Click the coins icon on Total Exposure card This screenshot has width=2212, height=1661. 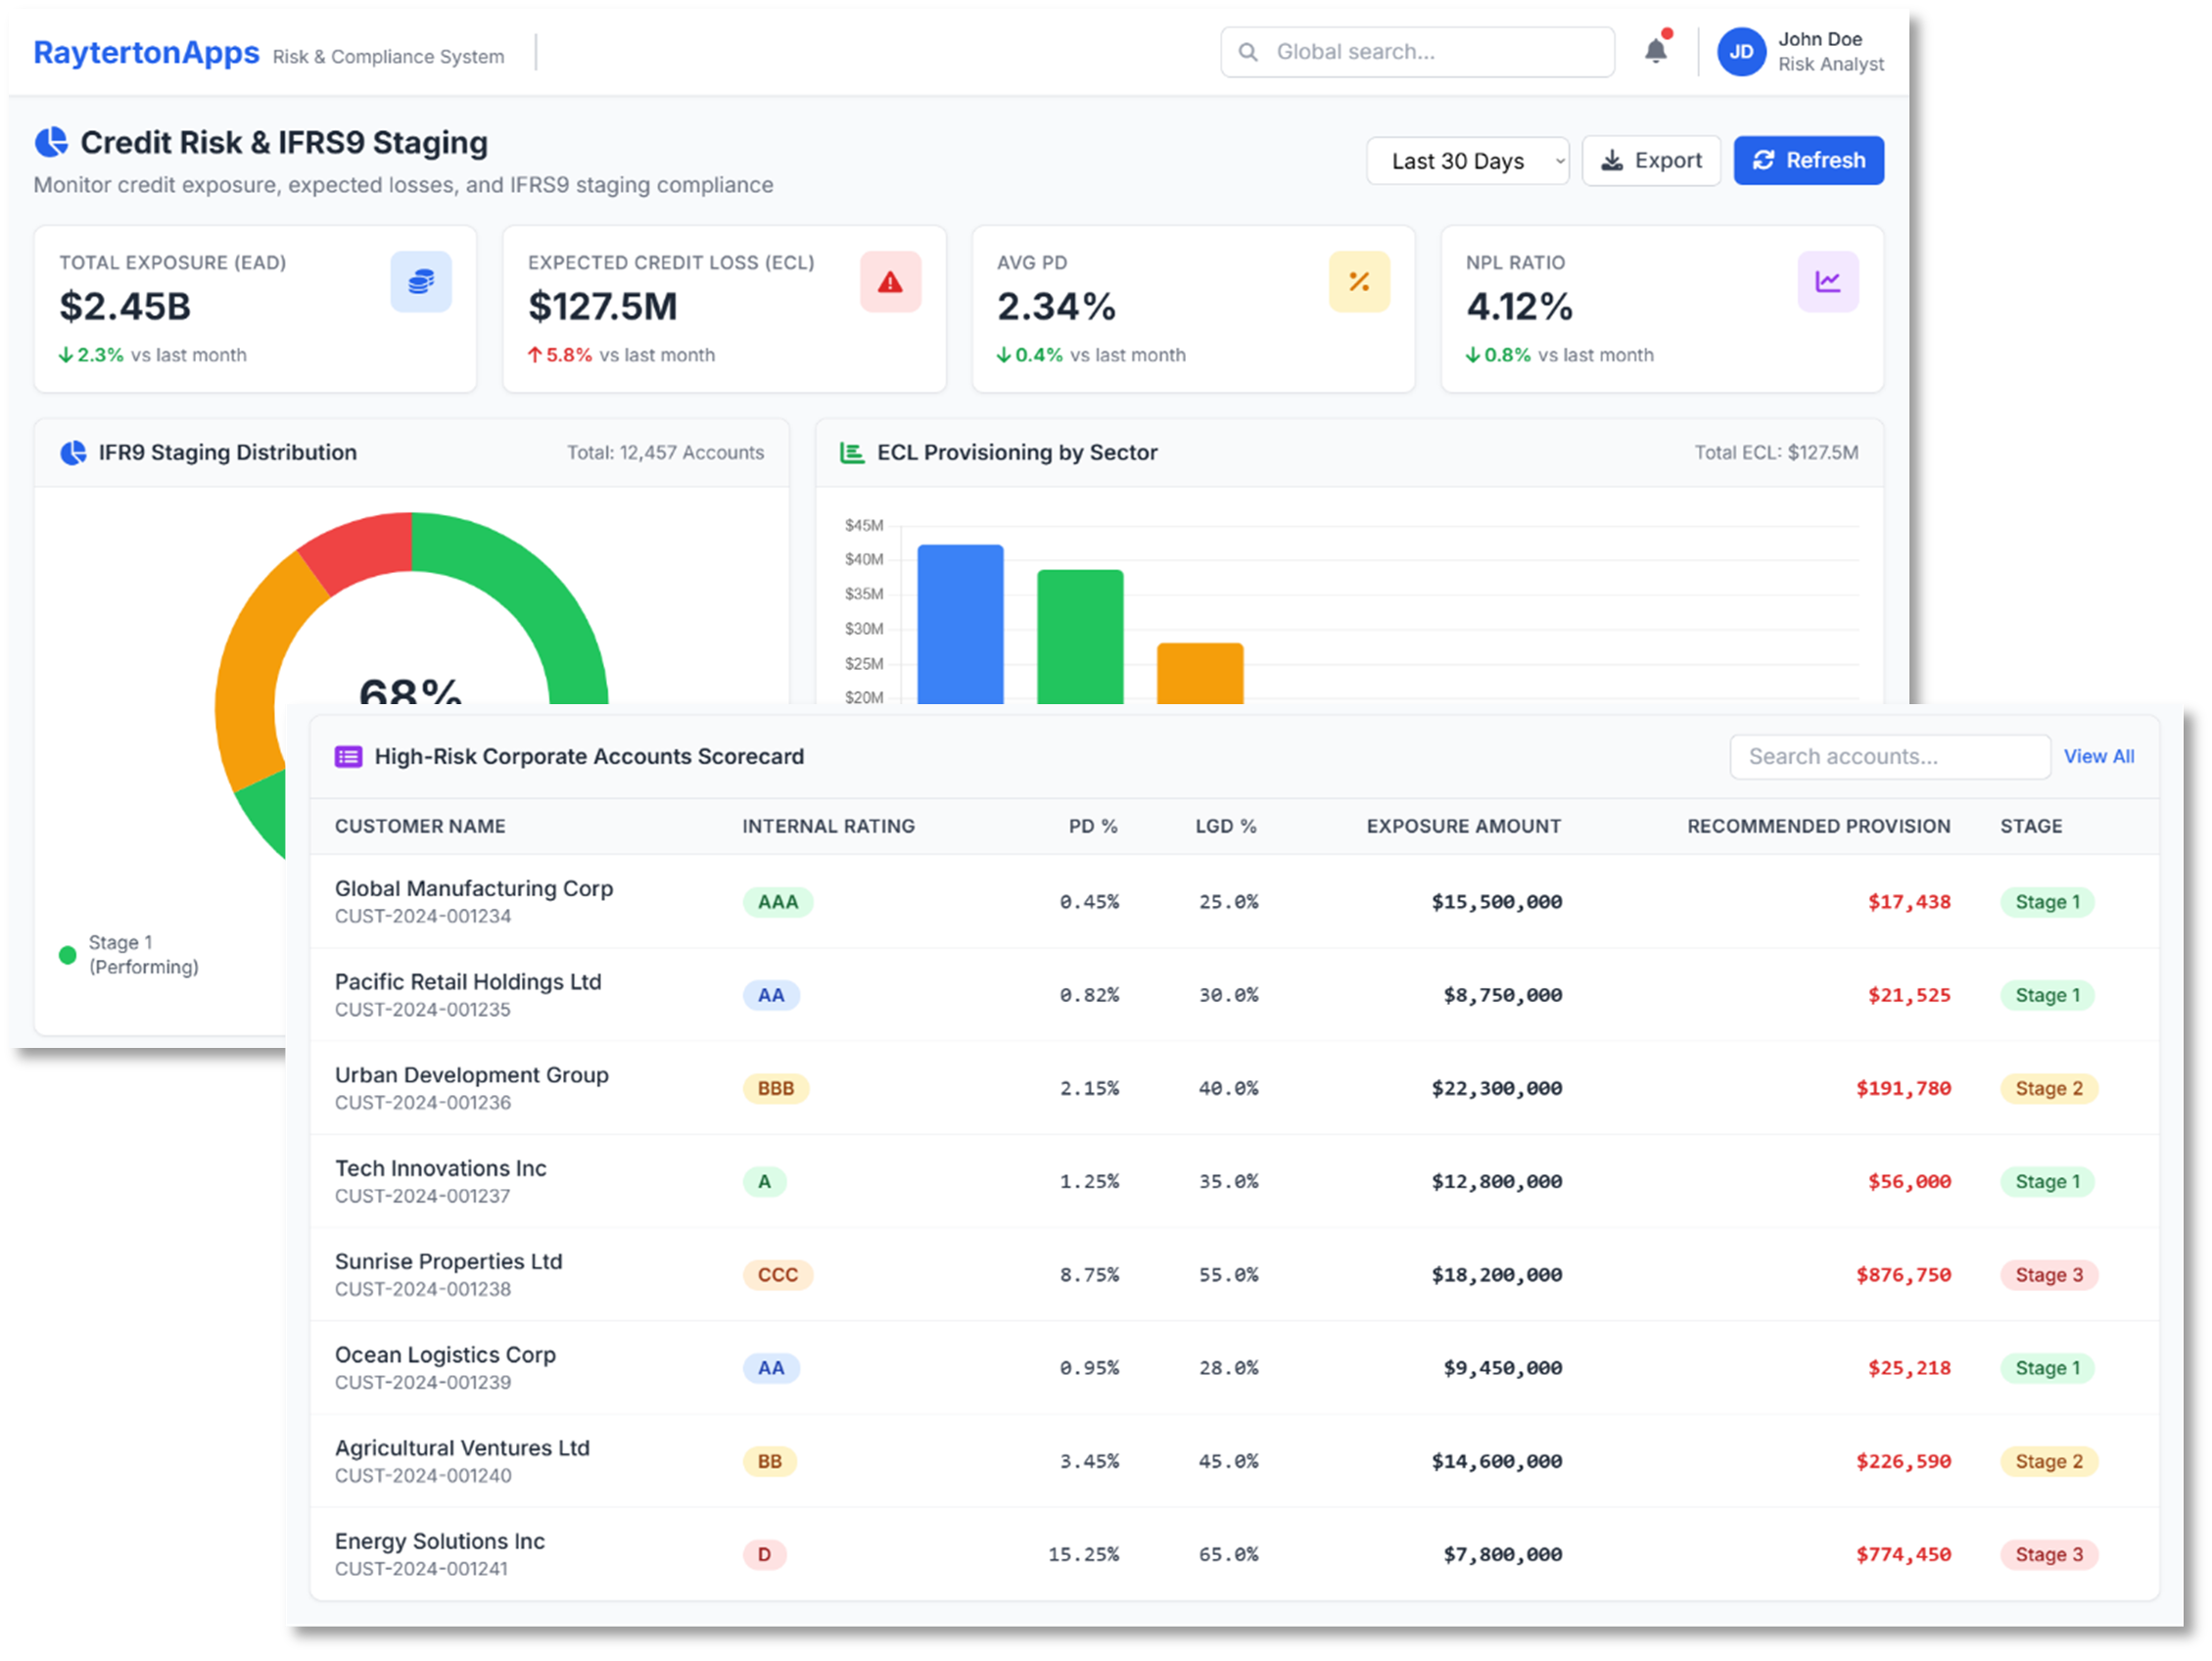tap(421, 281)
